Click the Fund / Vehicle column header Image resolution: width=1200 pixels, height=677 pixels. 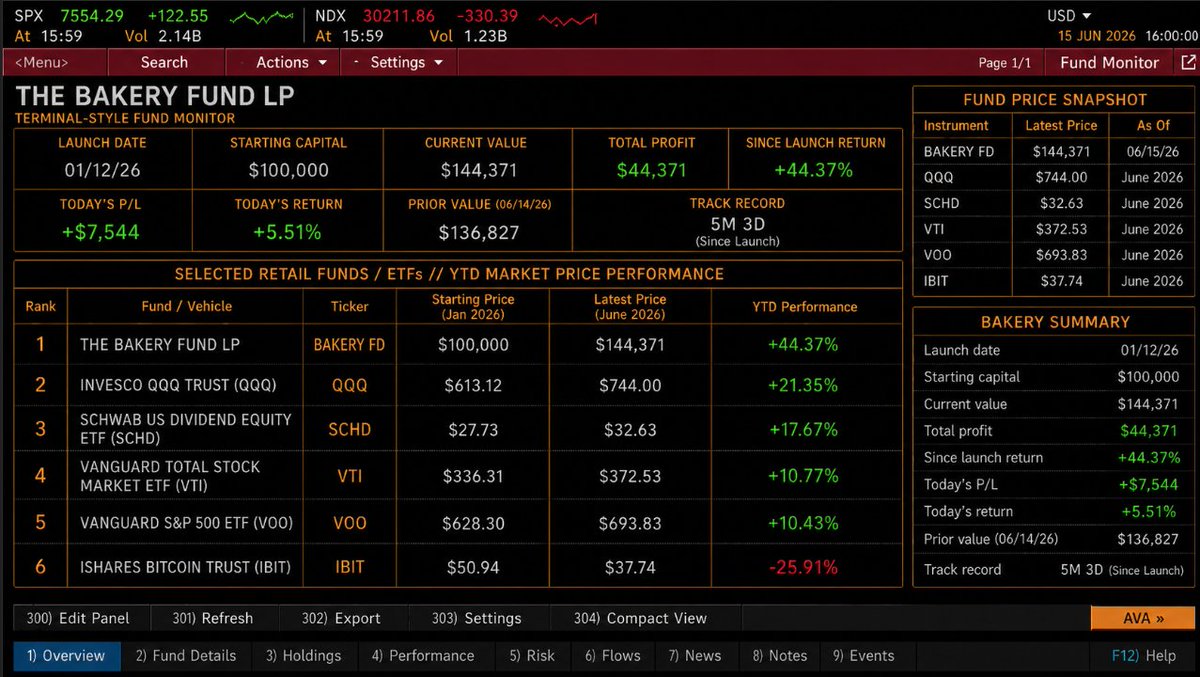[187, 306]
